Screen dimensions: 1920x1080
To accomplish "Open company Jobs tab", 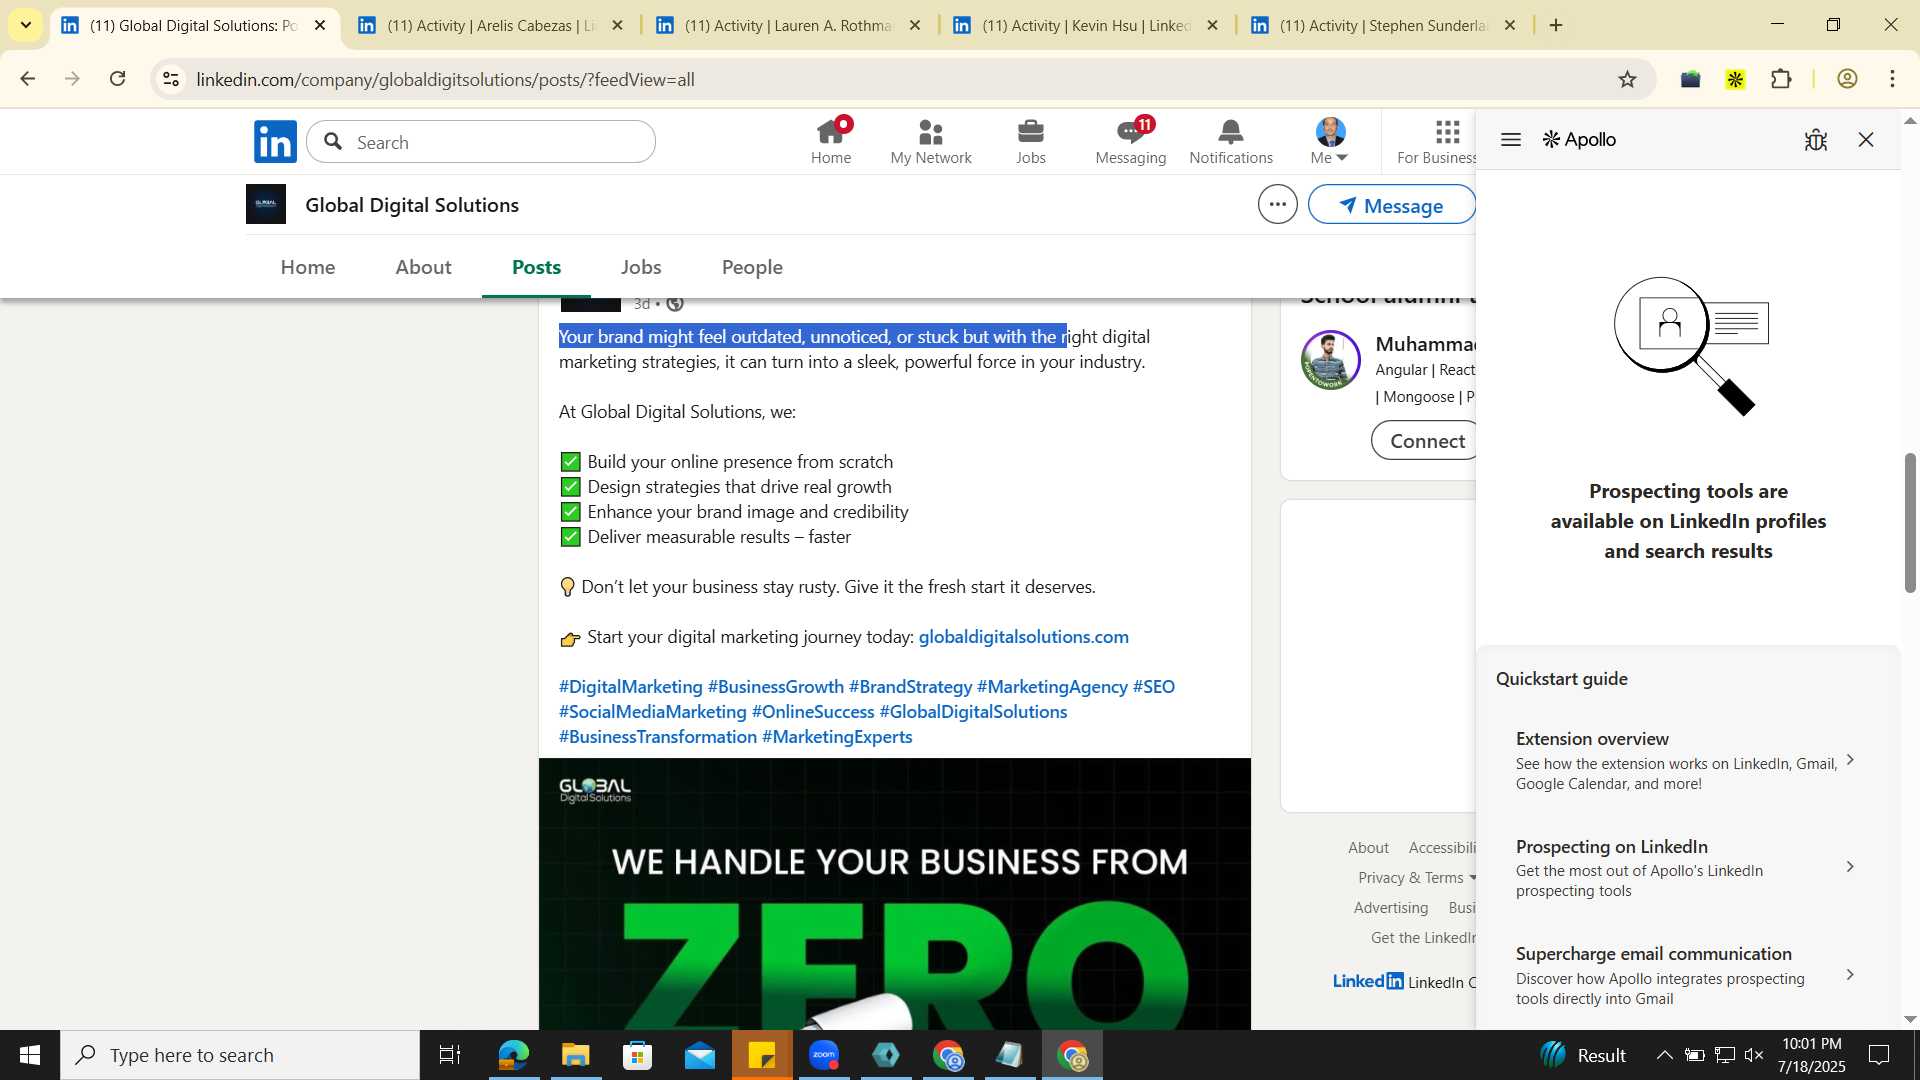I will (x=641, y=267).
